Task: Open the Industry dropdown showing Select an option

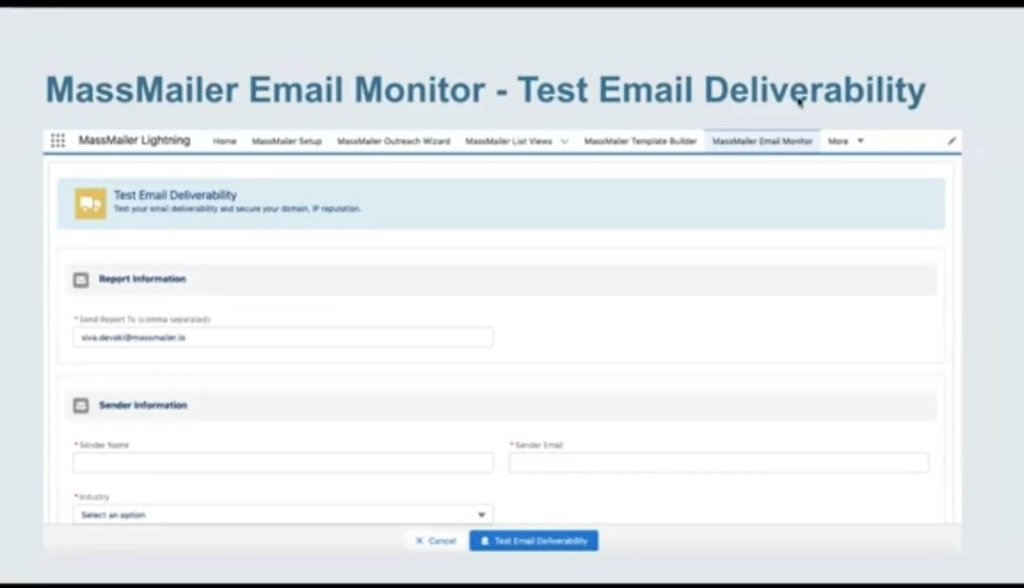Action: (x=282, y=513)
